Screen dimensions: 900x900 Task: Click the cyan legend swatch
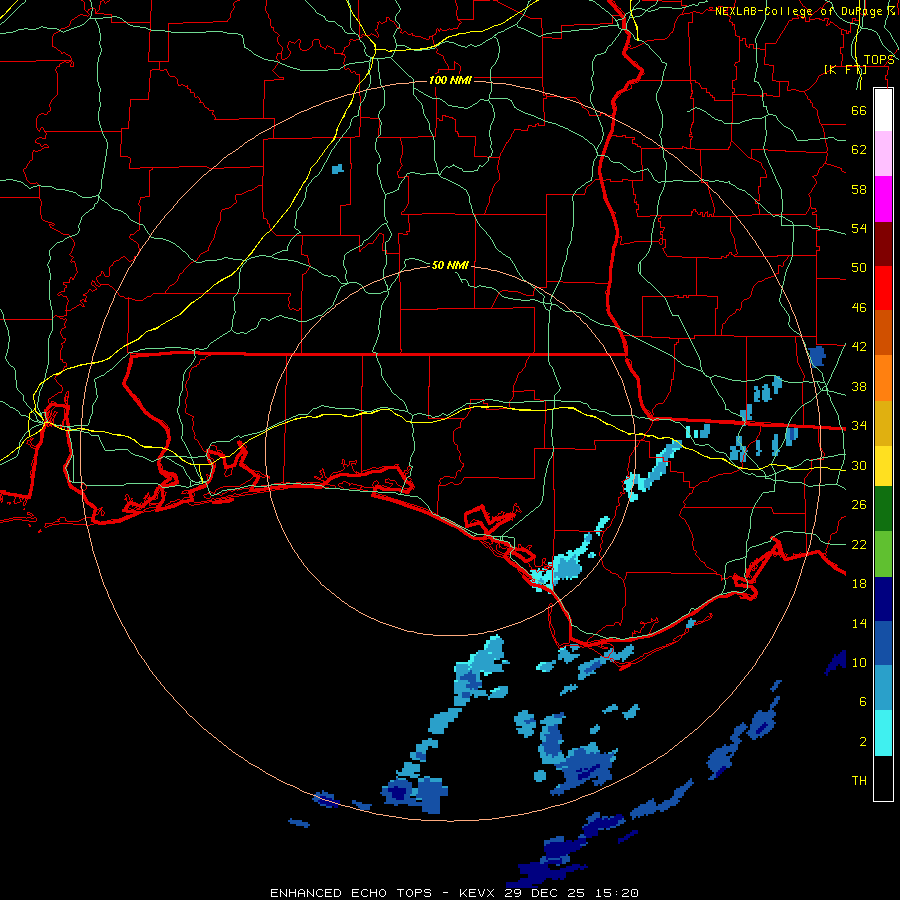click(883, 733)
